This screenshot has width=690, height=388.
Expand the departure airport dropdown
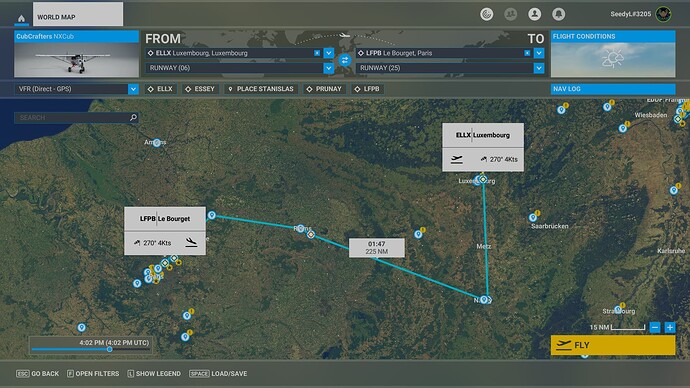(329, 53)
